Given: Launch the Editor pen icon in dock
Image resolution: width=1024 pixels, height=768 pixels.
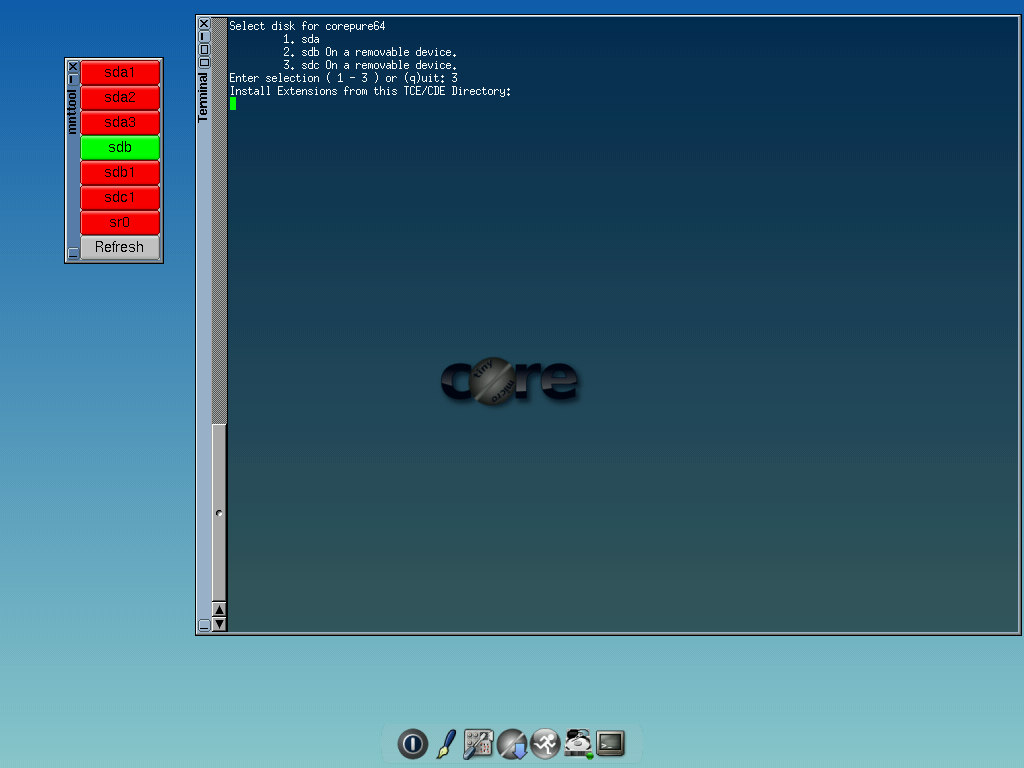Looking at the screenshot, I should click(447, 744).
